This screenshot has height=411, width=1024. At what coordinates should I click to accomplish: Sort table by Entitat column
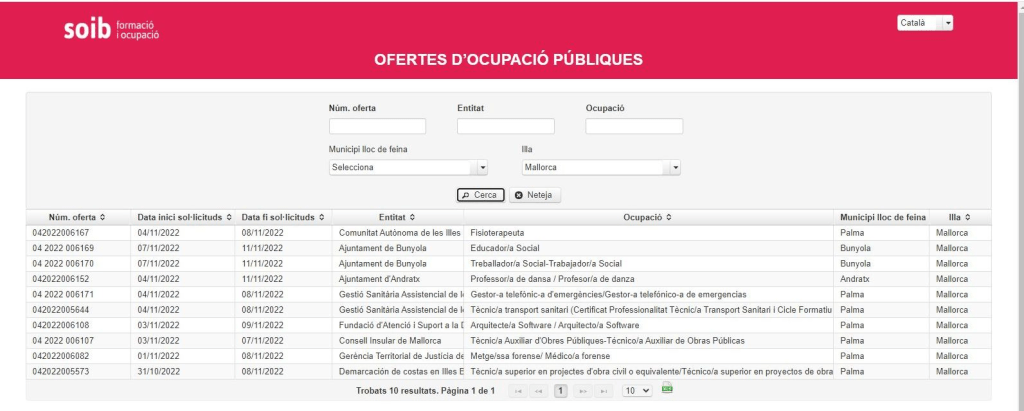click(x=398, y=217)
